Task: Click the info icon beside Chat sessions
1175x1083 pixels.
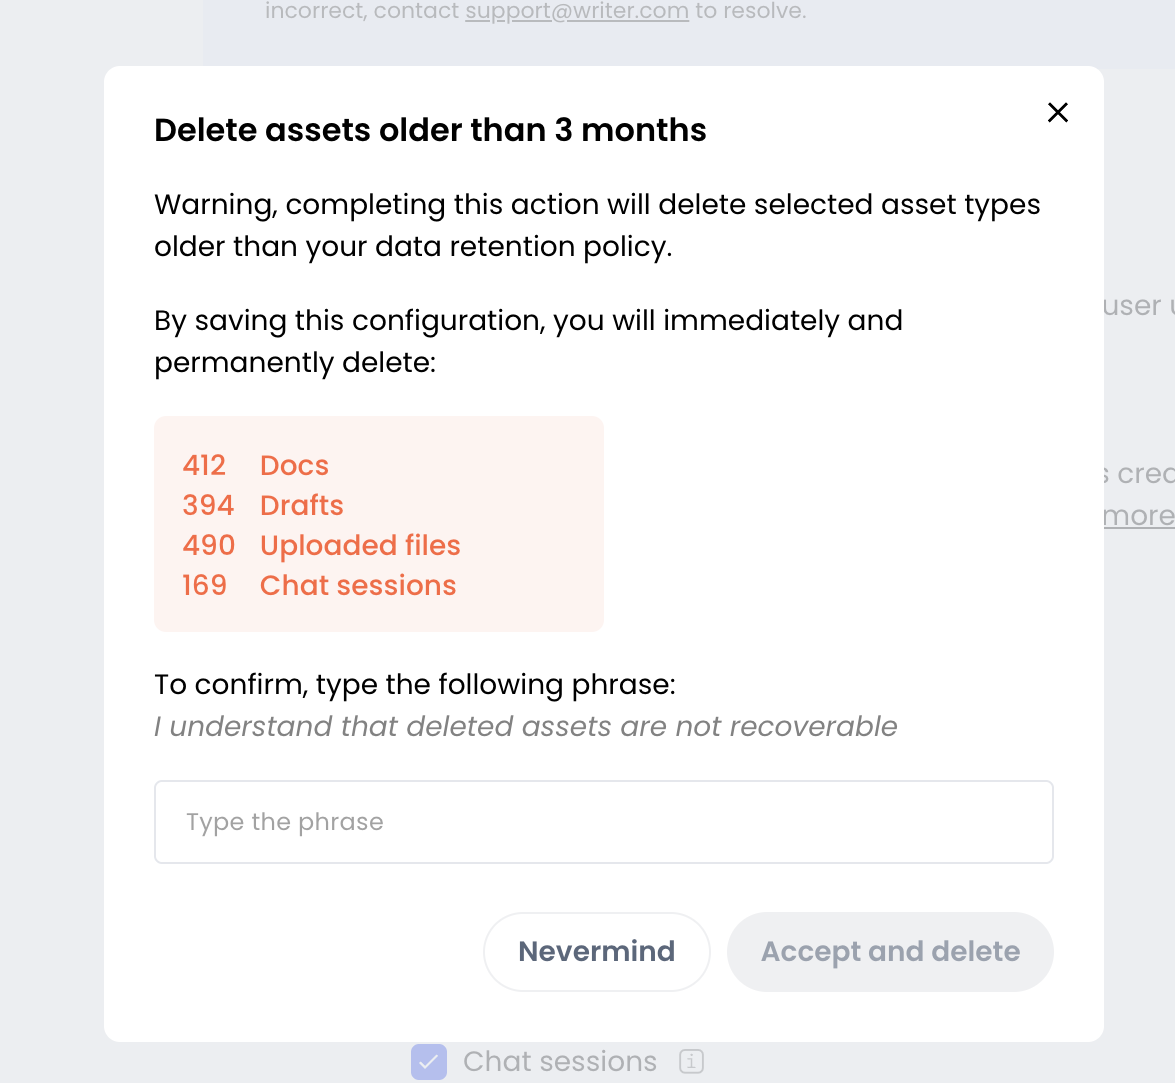Action: [692, 1061]
